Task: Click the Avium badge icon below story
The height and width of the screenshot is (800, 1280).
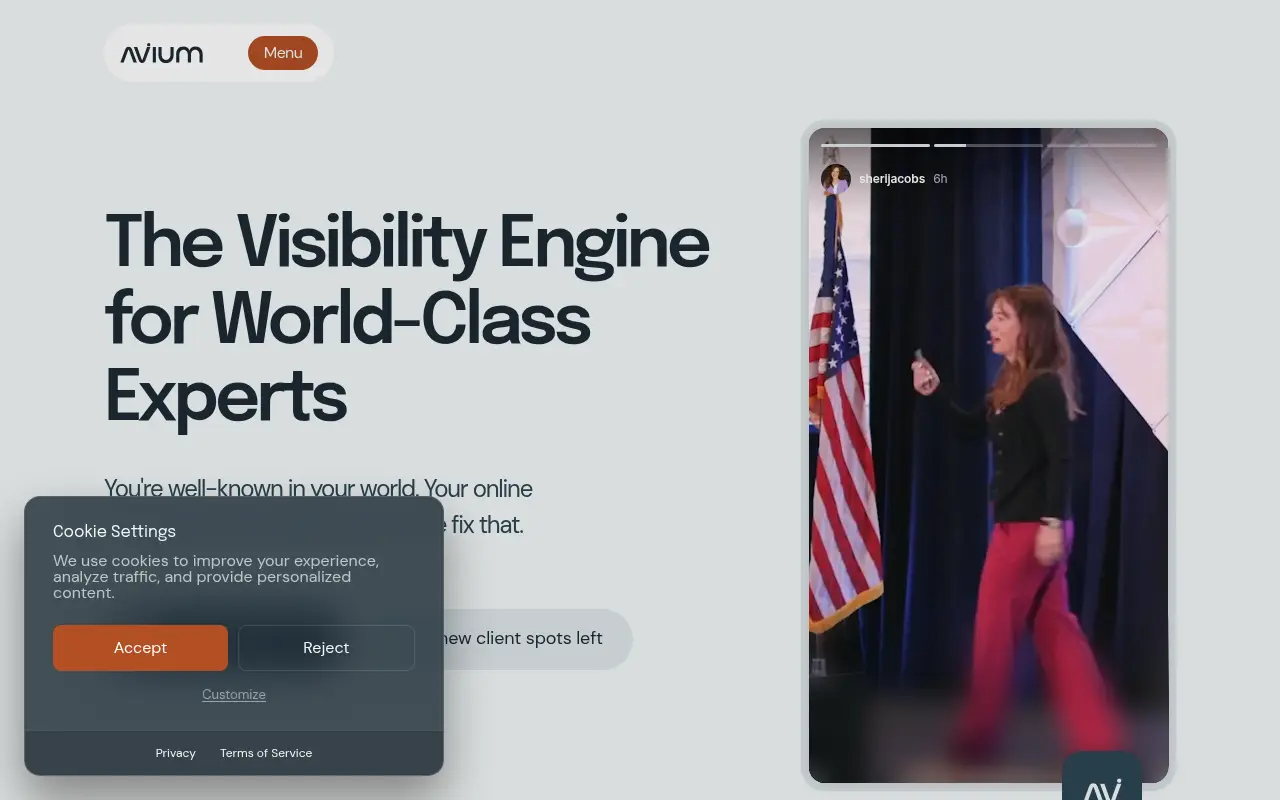Action: (x=1102, y=777)
